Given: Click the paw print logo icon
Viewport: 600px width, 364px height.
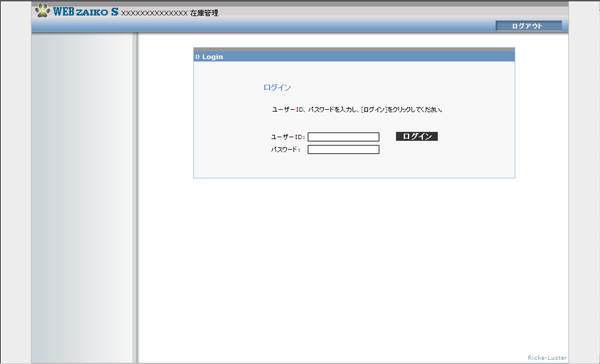Looking at the screenshot, I should pyautogui.click(x=42, y=10).
